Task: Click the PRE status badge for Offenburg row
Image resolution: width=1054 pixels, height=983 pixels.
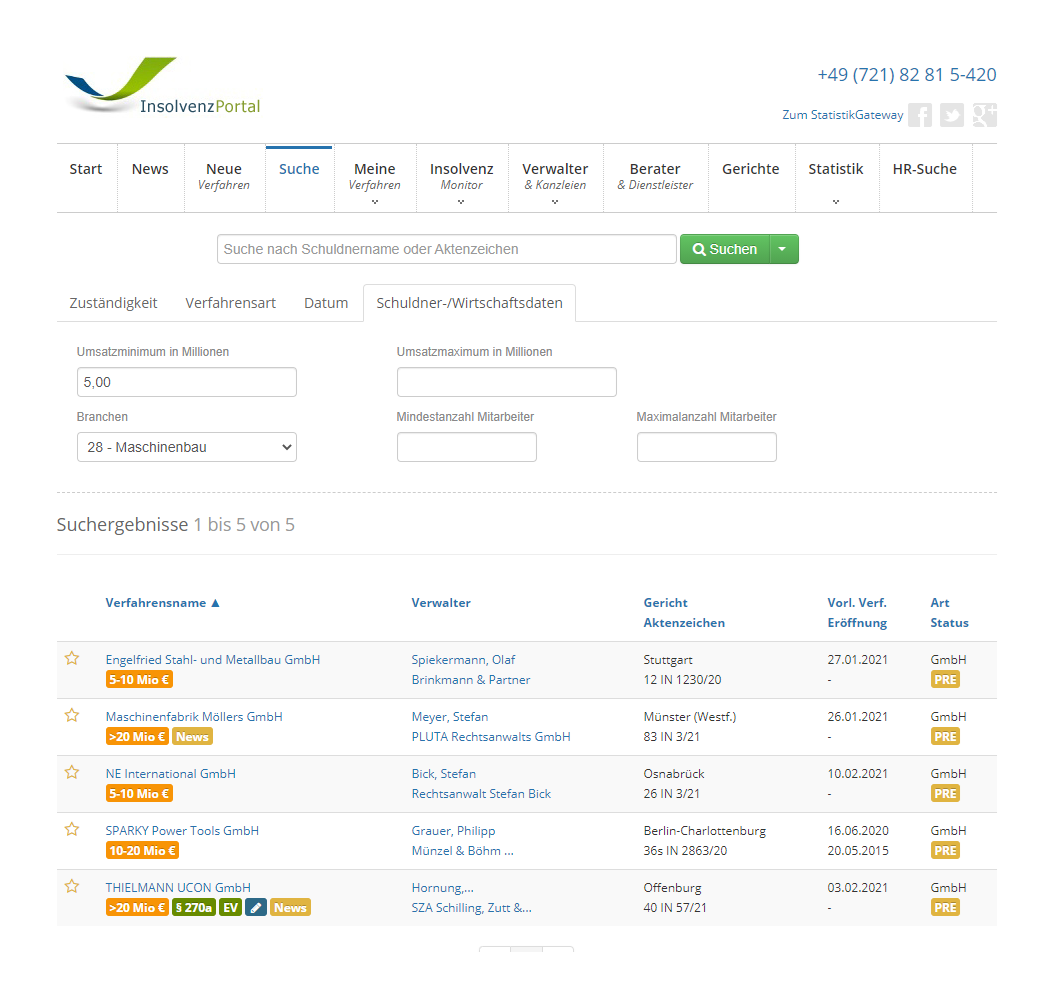Action: pyautogui.click(x=945, y=908)
